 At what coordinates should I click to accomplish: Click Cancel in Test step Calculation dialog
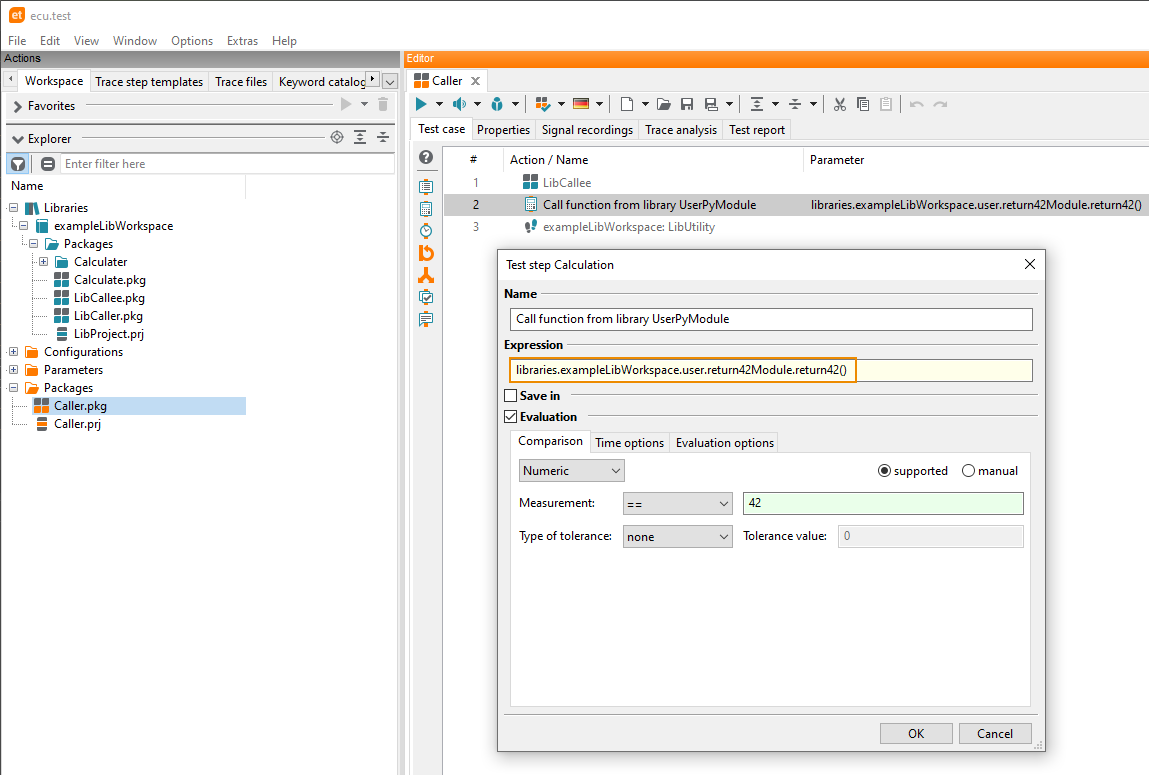[x=995, y=733]
